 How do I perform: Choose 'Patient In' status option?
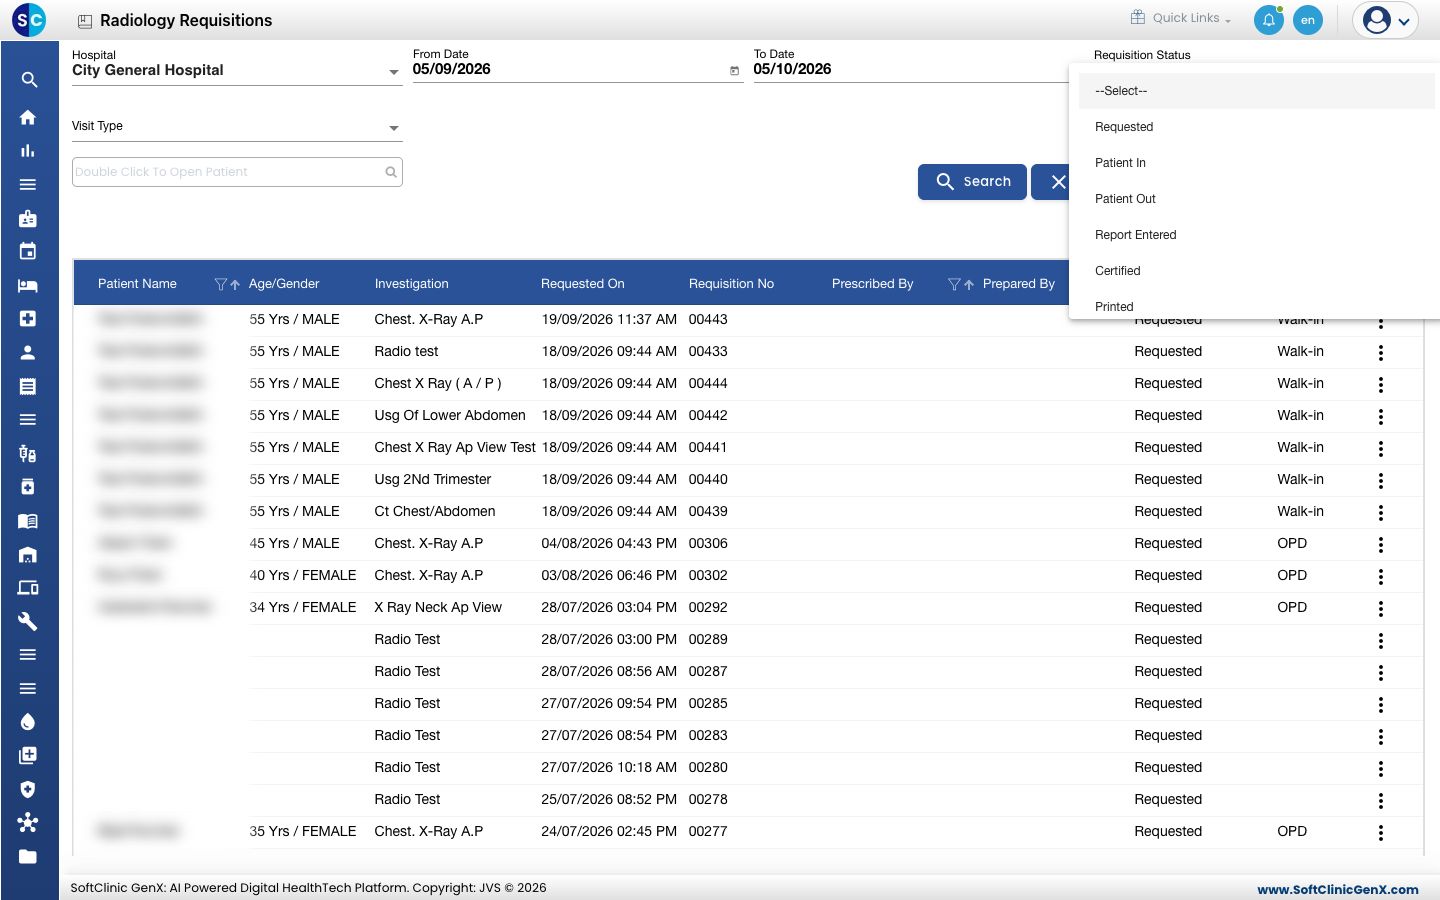(x=1257, y=163)
